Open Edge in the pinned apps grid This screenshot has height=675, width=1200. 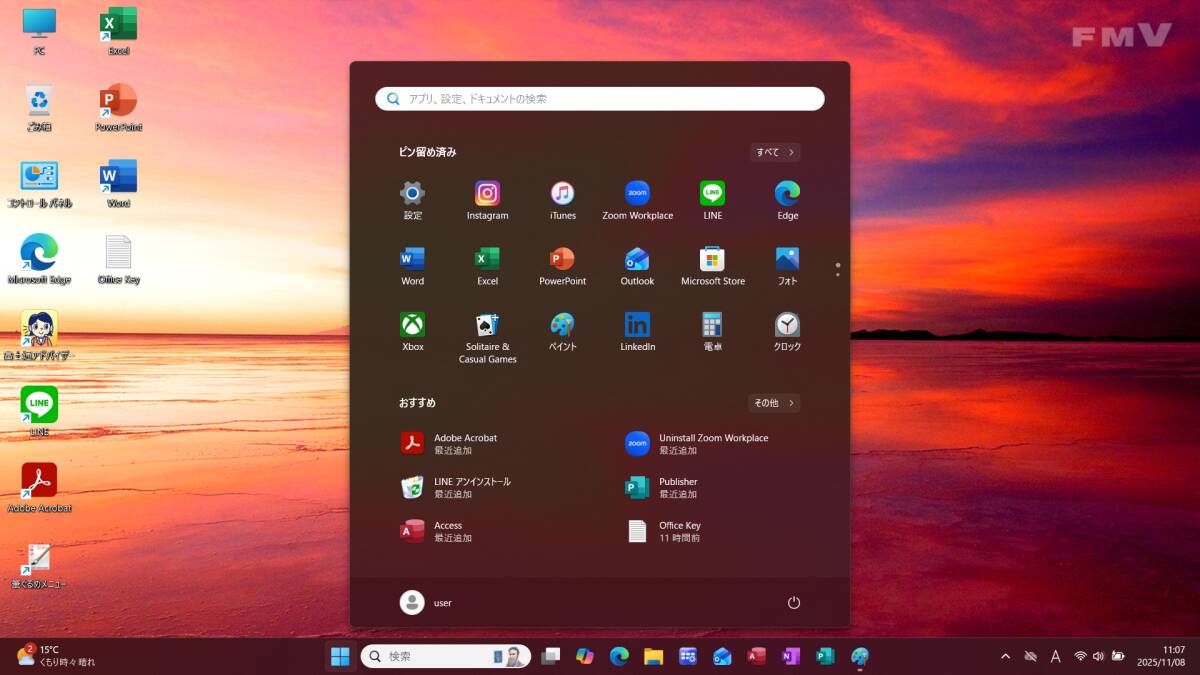pos(787,200)
